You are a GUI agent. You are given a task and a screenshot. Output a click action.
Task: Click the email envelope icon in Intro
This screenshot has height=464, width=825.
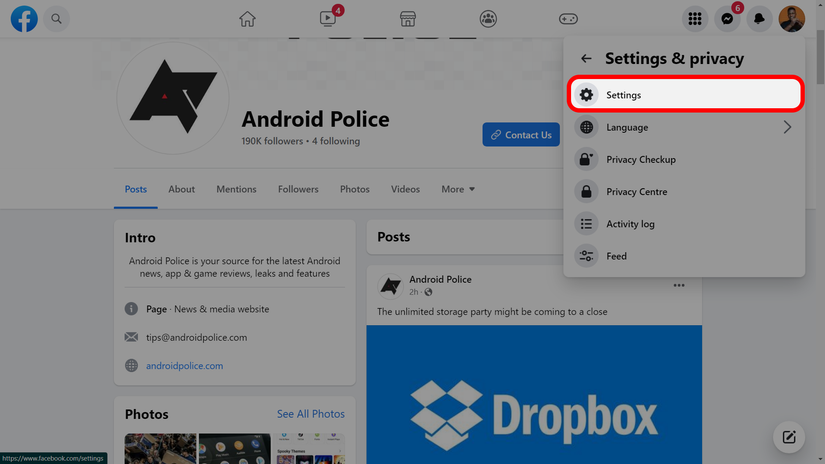[132, 337]
